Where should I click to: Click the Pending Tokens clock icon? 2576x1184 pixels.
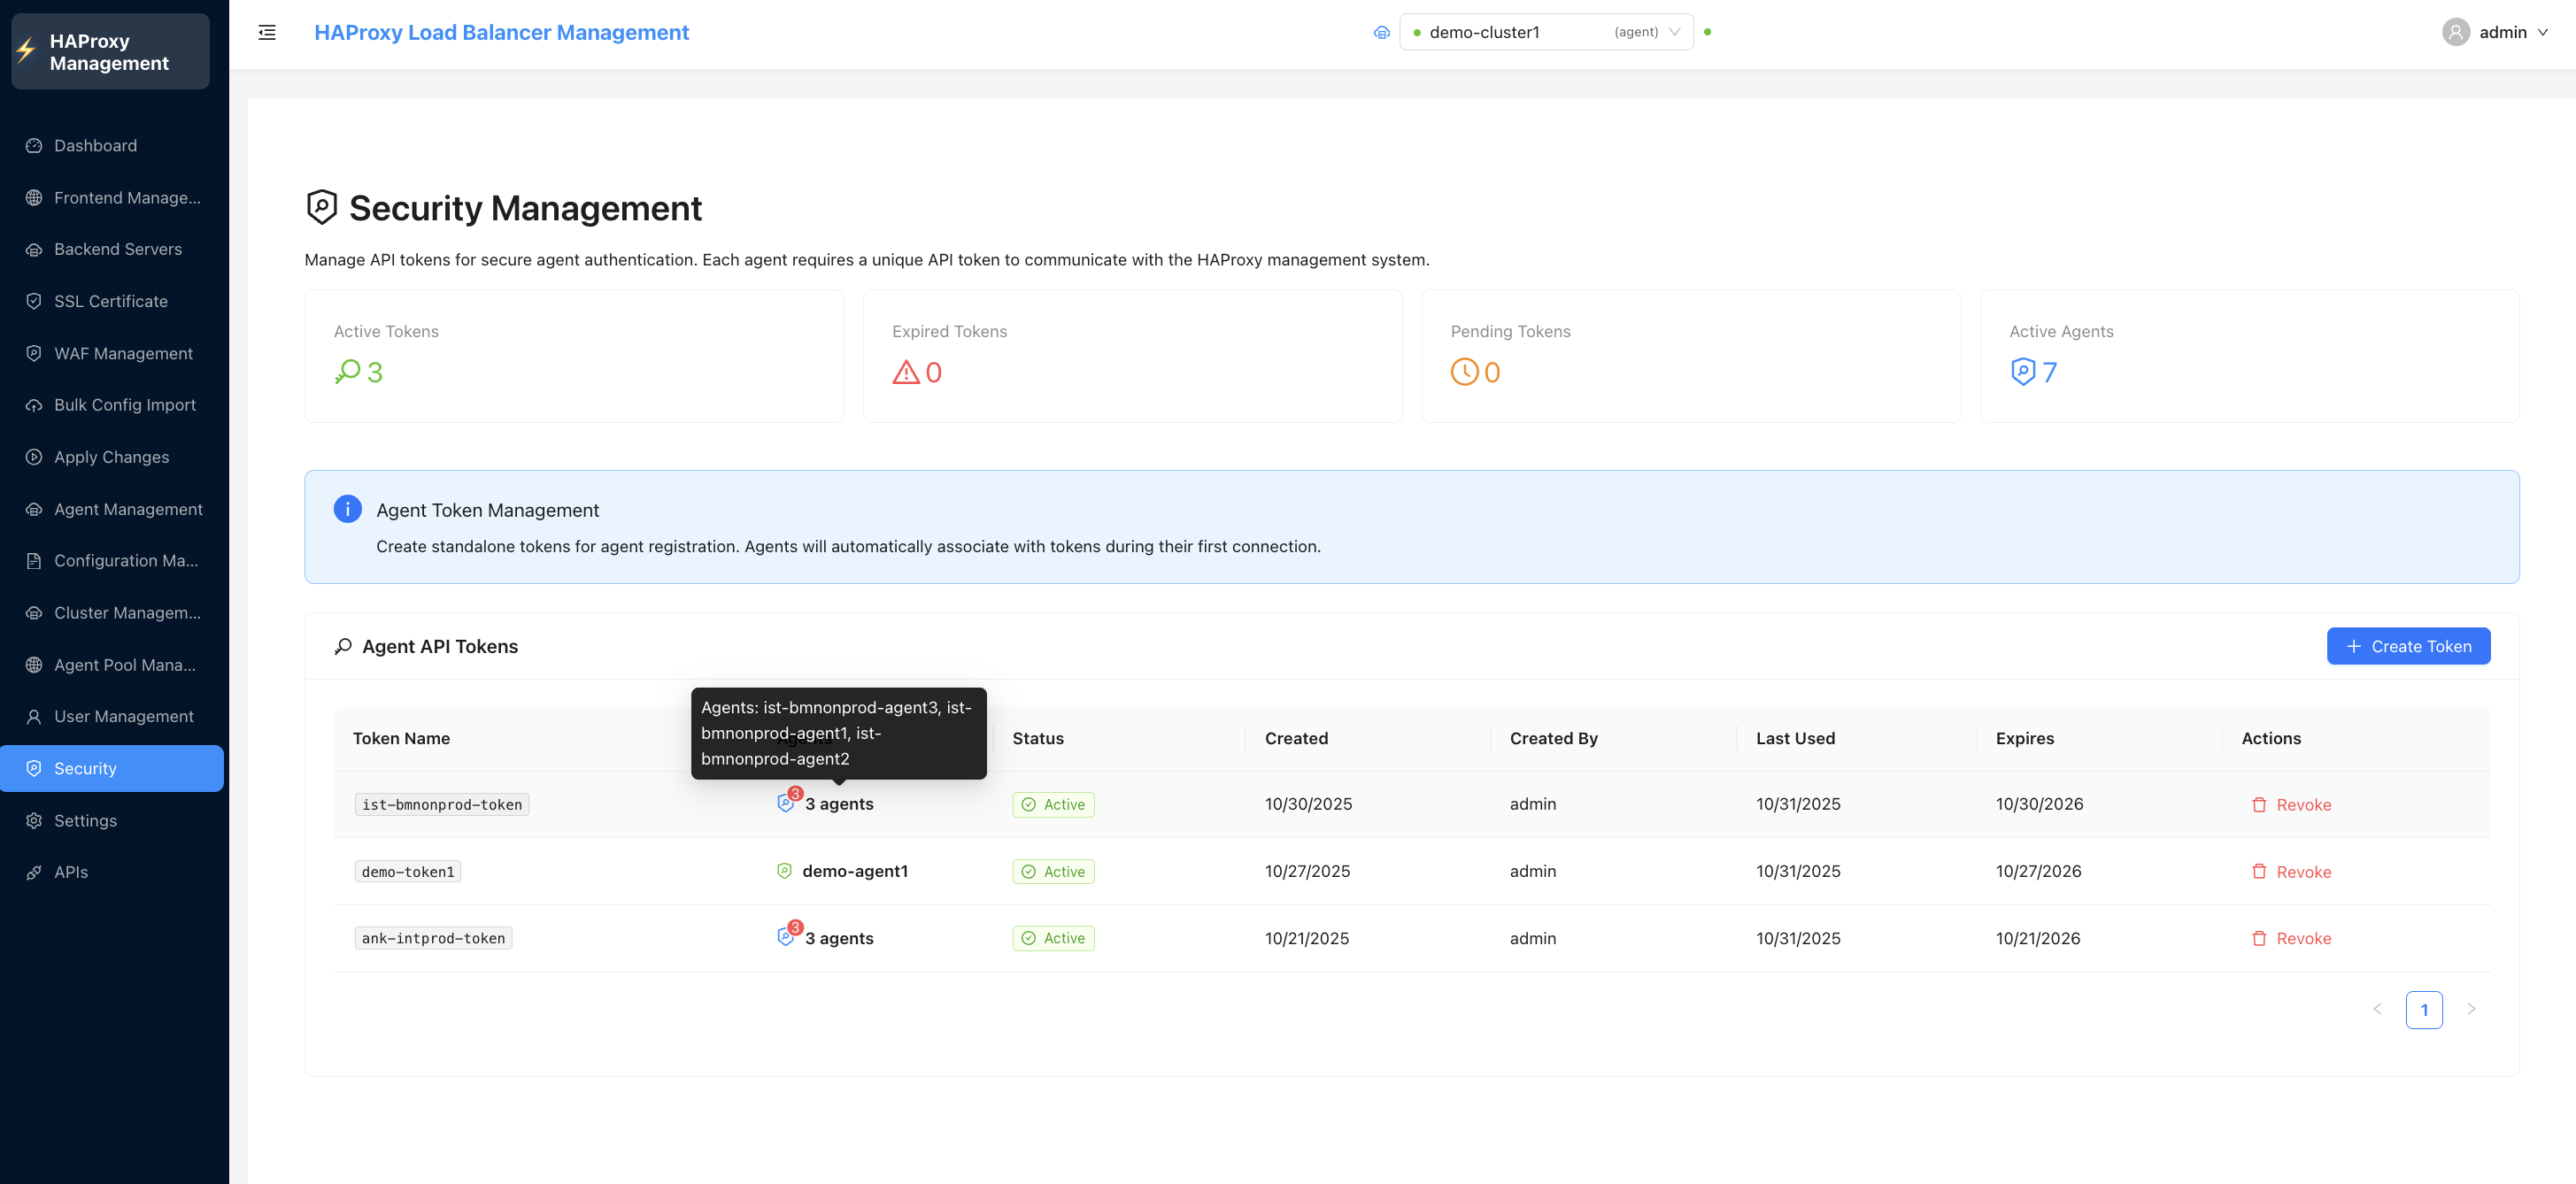[x=1464, y=372]
